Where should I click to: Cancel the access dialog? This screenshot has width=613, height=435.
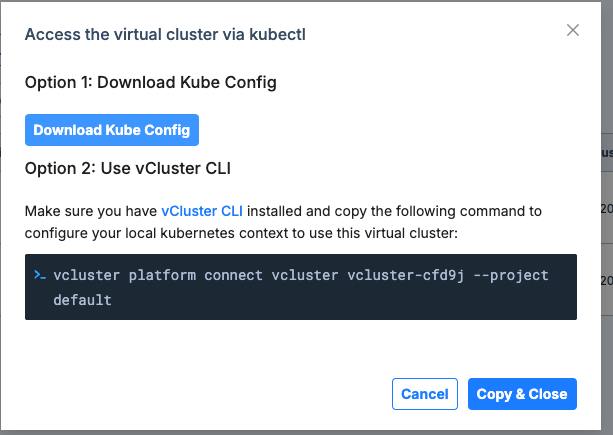coord(425,394)
